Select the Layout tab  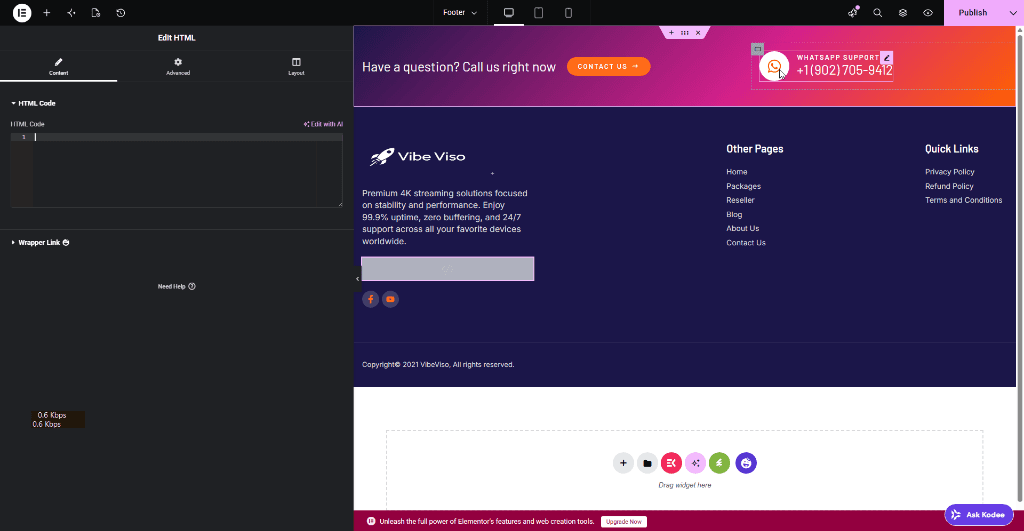(296, 66)
